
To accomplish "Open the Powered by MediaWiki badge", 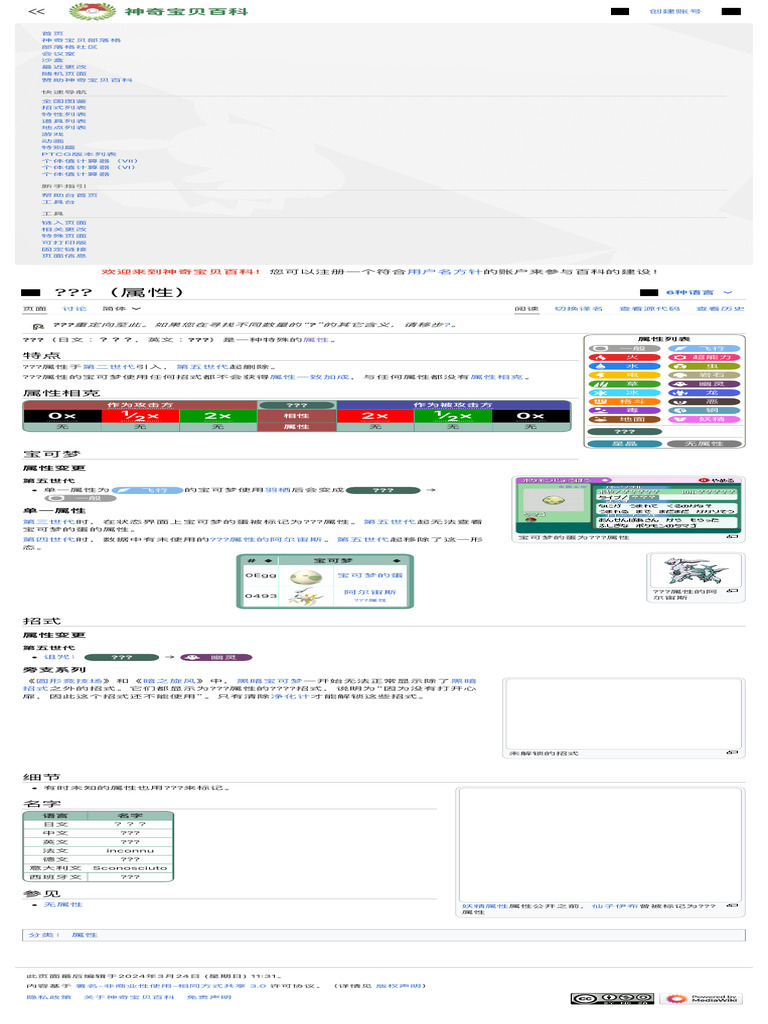I will (x=701, y=999).
